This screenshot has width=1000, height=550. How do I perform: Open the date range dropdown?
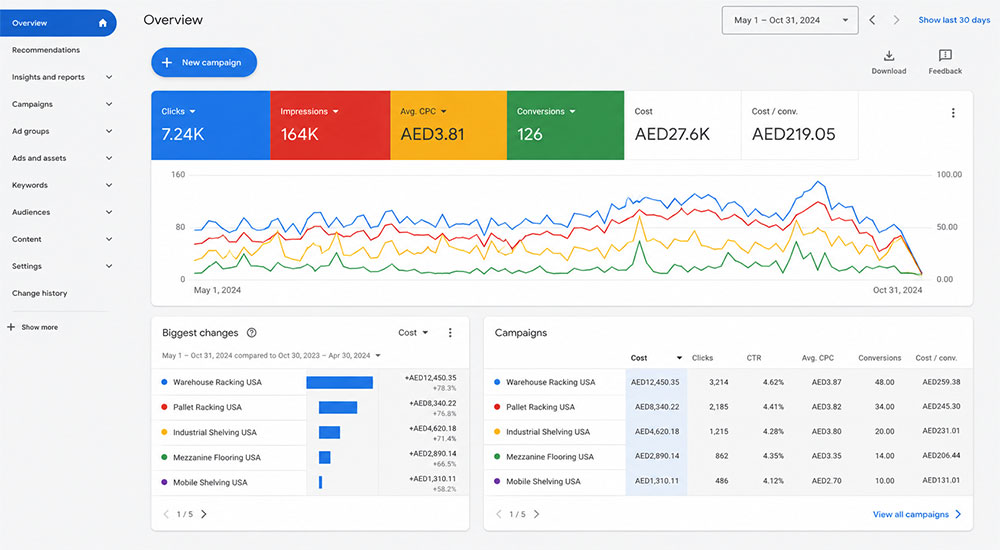click(790, 20)
